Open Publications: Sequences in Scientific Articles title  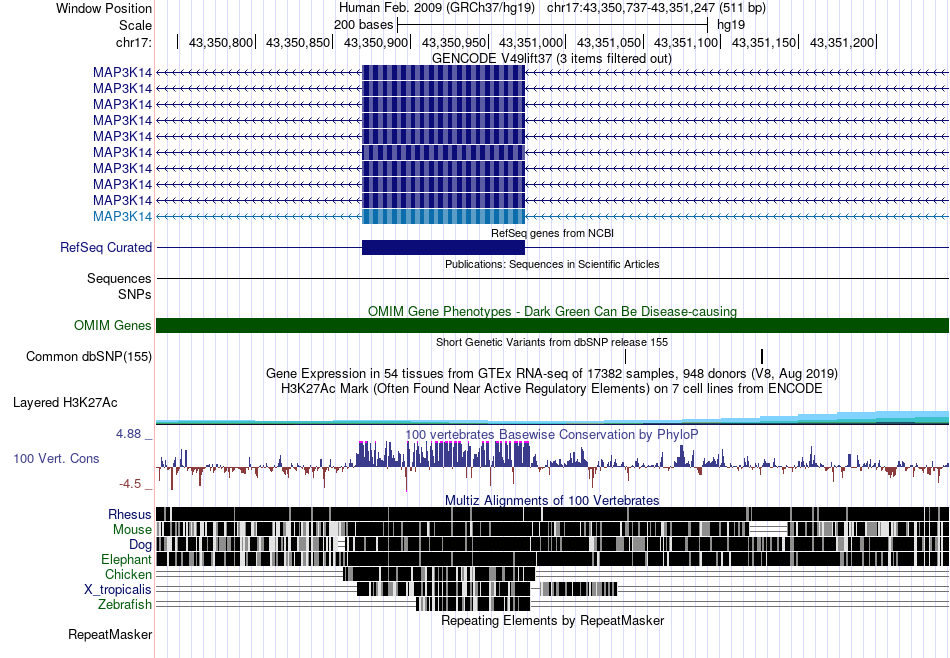pos(552,264)
